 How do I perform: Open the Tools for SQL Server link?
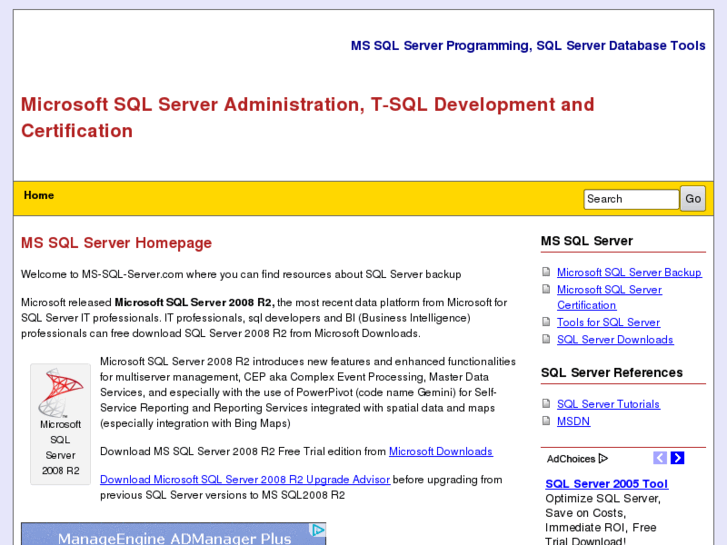608,322
